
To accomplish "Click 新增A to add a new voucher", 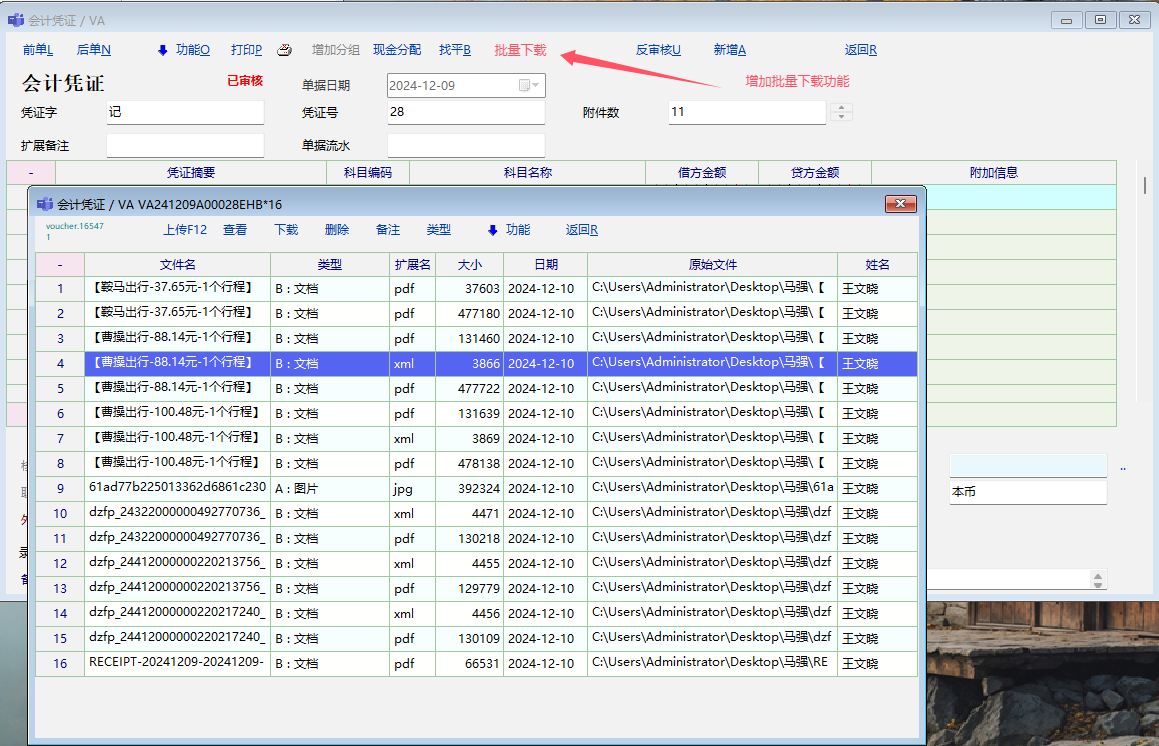I will [729, 50].
